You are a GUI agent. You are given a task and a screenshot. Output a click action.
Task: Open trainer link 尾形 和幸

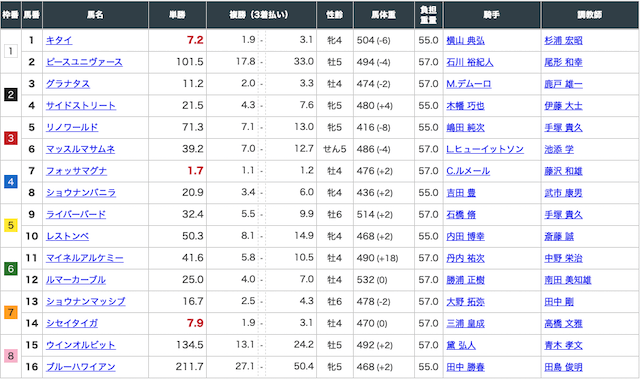coord(563,62)
